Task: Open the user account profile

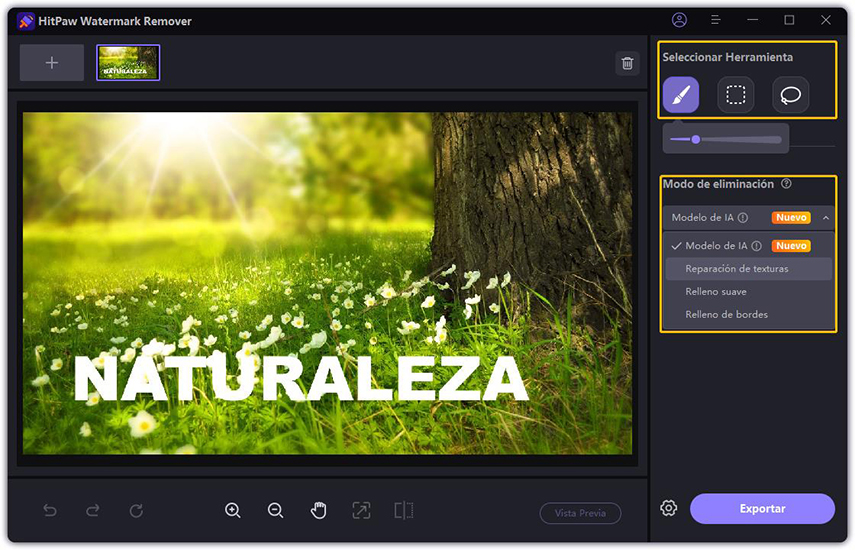Action: pyautogui.click(x=680, y=20)
